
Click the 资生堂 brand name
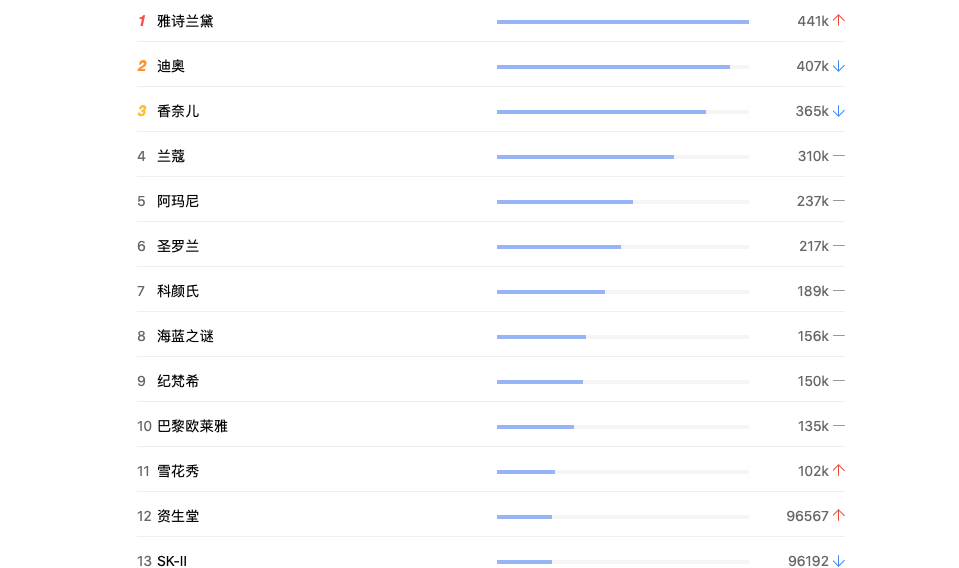click(178, 516)
